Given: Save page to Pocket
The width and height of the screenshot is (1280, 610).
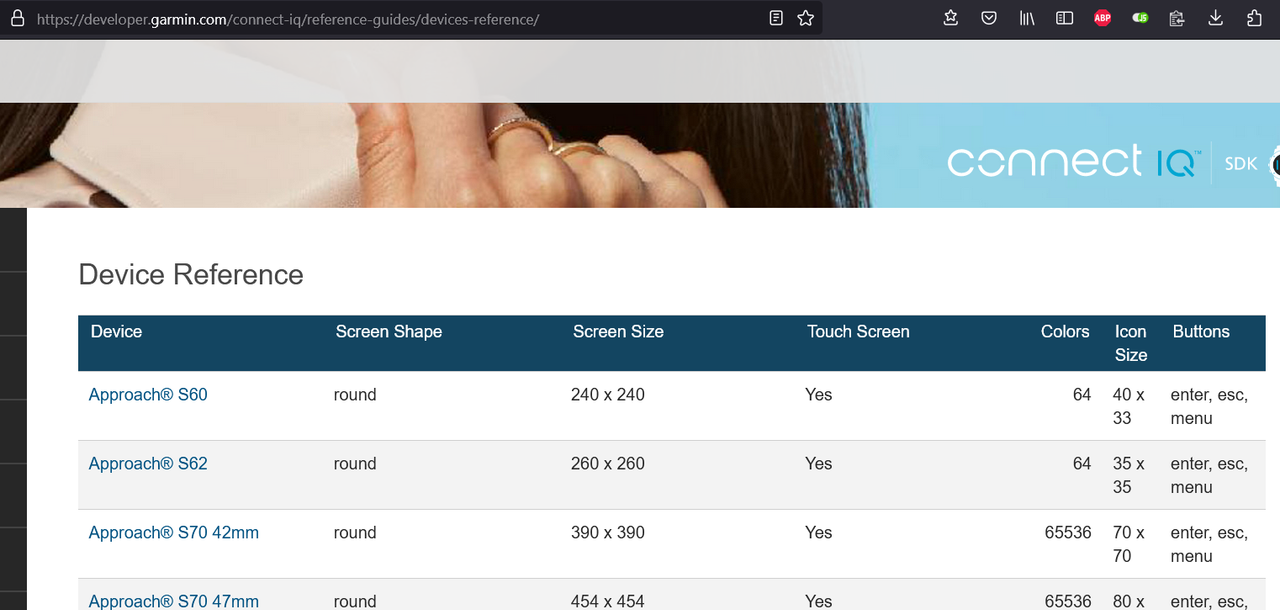Looking at the screenshot, I should click(x=989, y=18).
